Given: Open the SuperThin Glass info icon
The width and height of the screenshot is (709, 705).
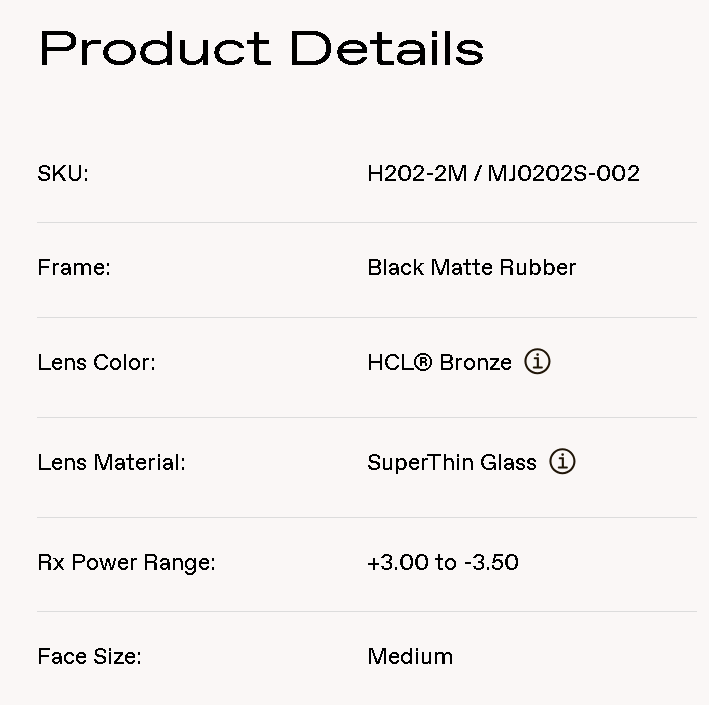Looking at the screenshot, I should coord(562,462).
